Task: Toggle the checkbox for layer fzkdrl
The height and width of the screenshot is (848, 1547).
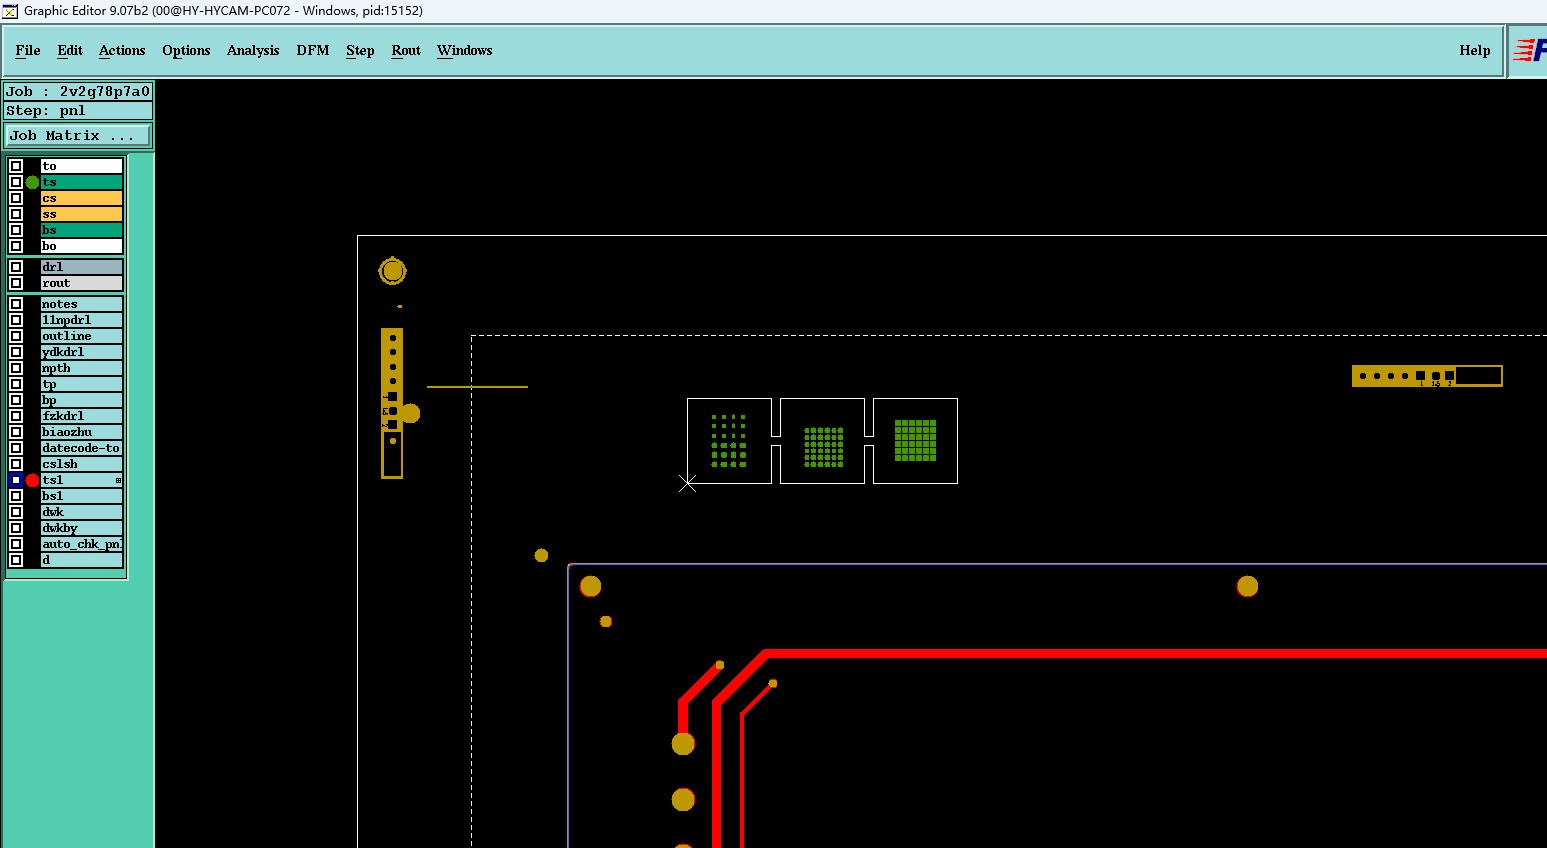Action: tap(16, 416)
